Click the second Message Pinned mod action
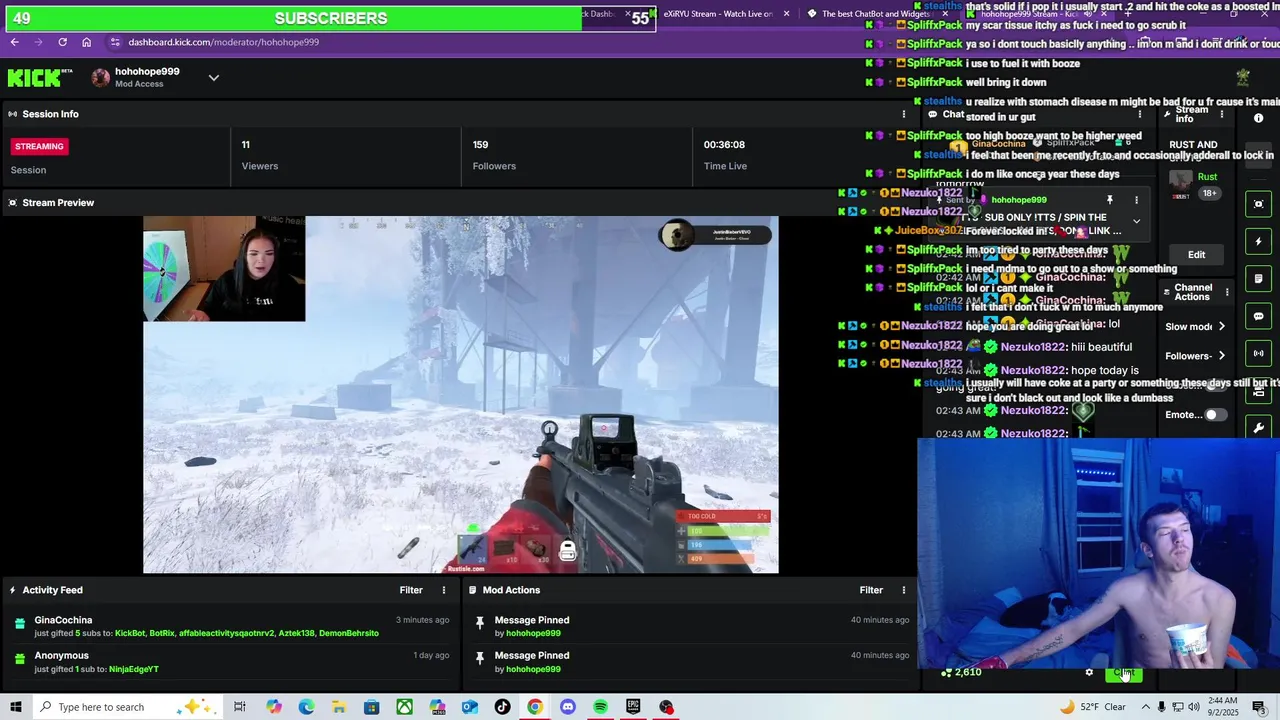This screenshot has height=720, width=1280. [690, 662]
